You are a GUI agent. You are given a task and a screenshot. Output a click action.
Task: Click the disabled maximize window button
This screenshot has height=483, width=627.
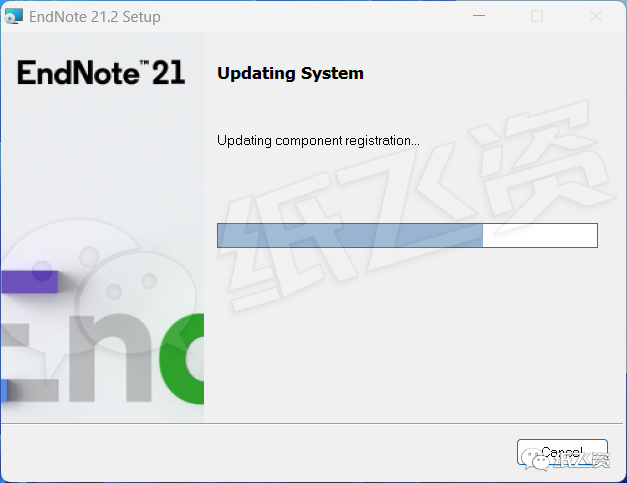pyautogui.click(x=537, y=16)
